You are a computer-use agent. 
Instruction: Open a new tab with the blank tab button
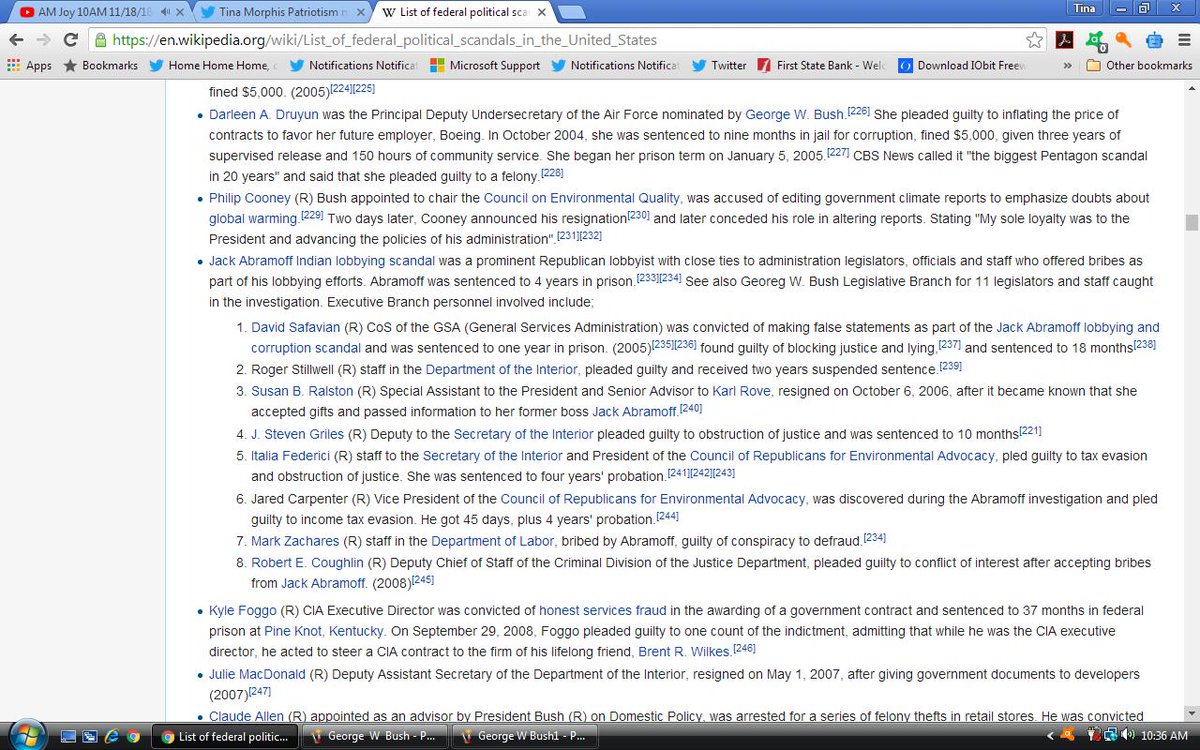pos(571,12)
